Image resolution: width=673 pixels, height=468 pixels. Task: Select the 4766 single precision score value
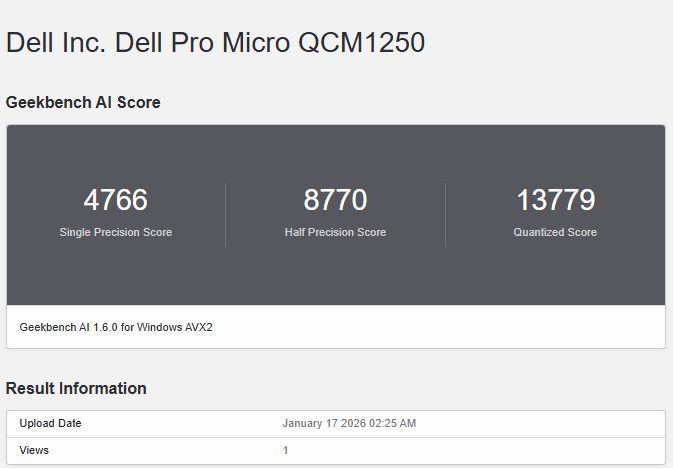(115, 200)
